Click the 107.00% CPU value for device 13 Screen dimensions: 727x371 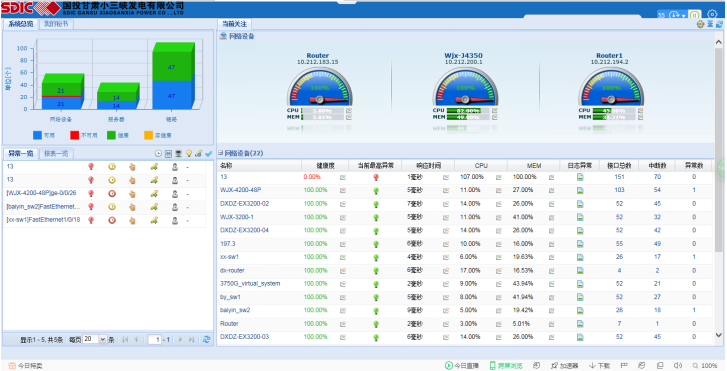pyautogui.click(x=472, y=177)
